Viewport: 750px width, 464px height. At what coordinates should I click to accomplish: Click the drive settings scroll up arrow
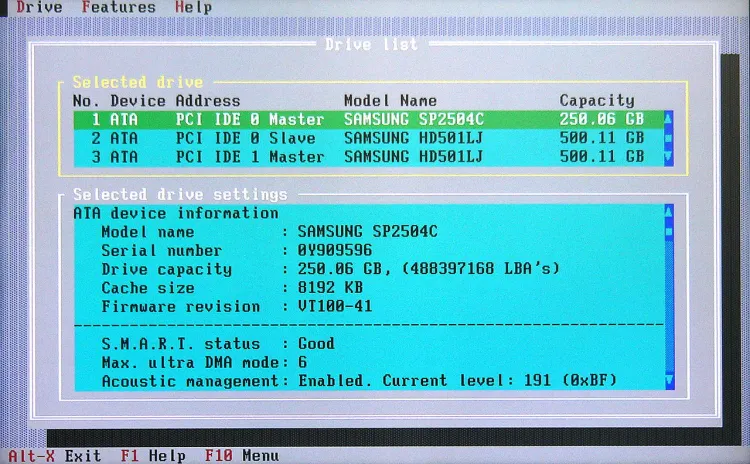pos(669,211)
